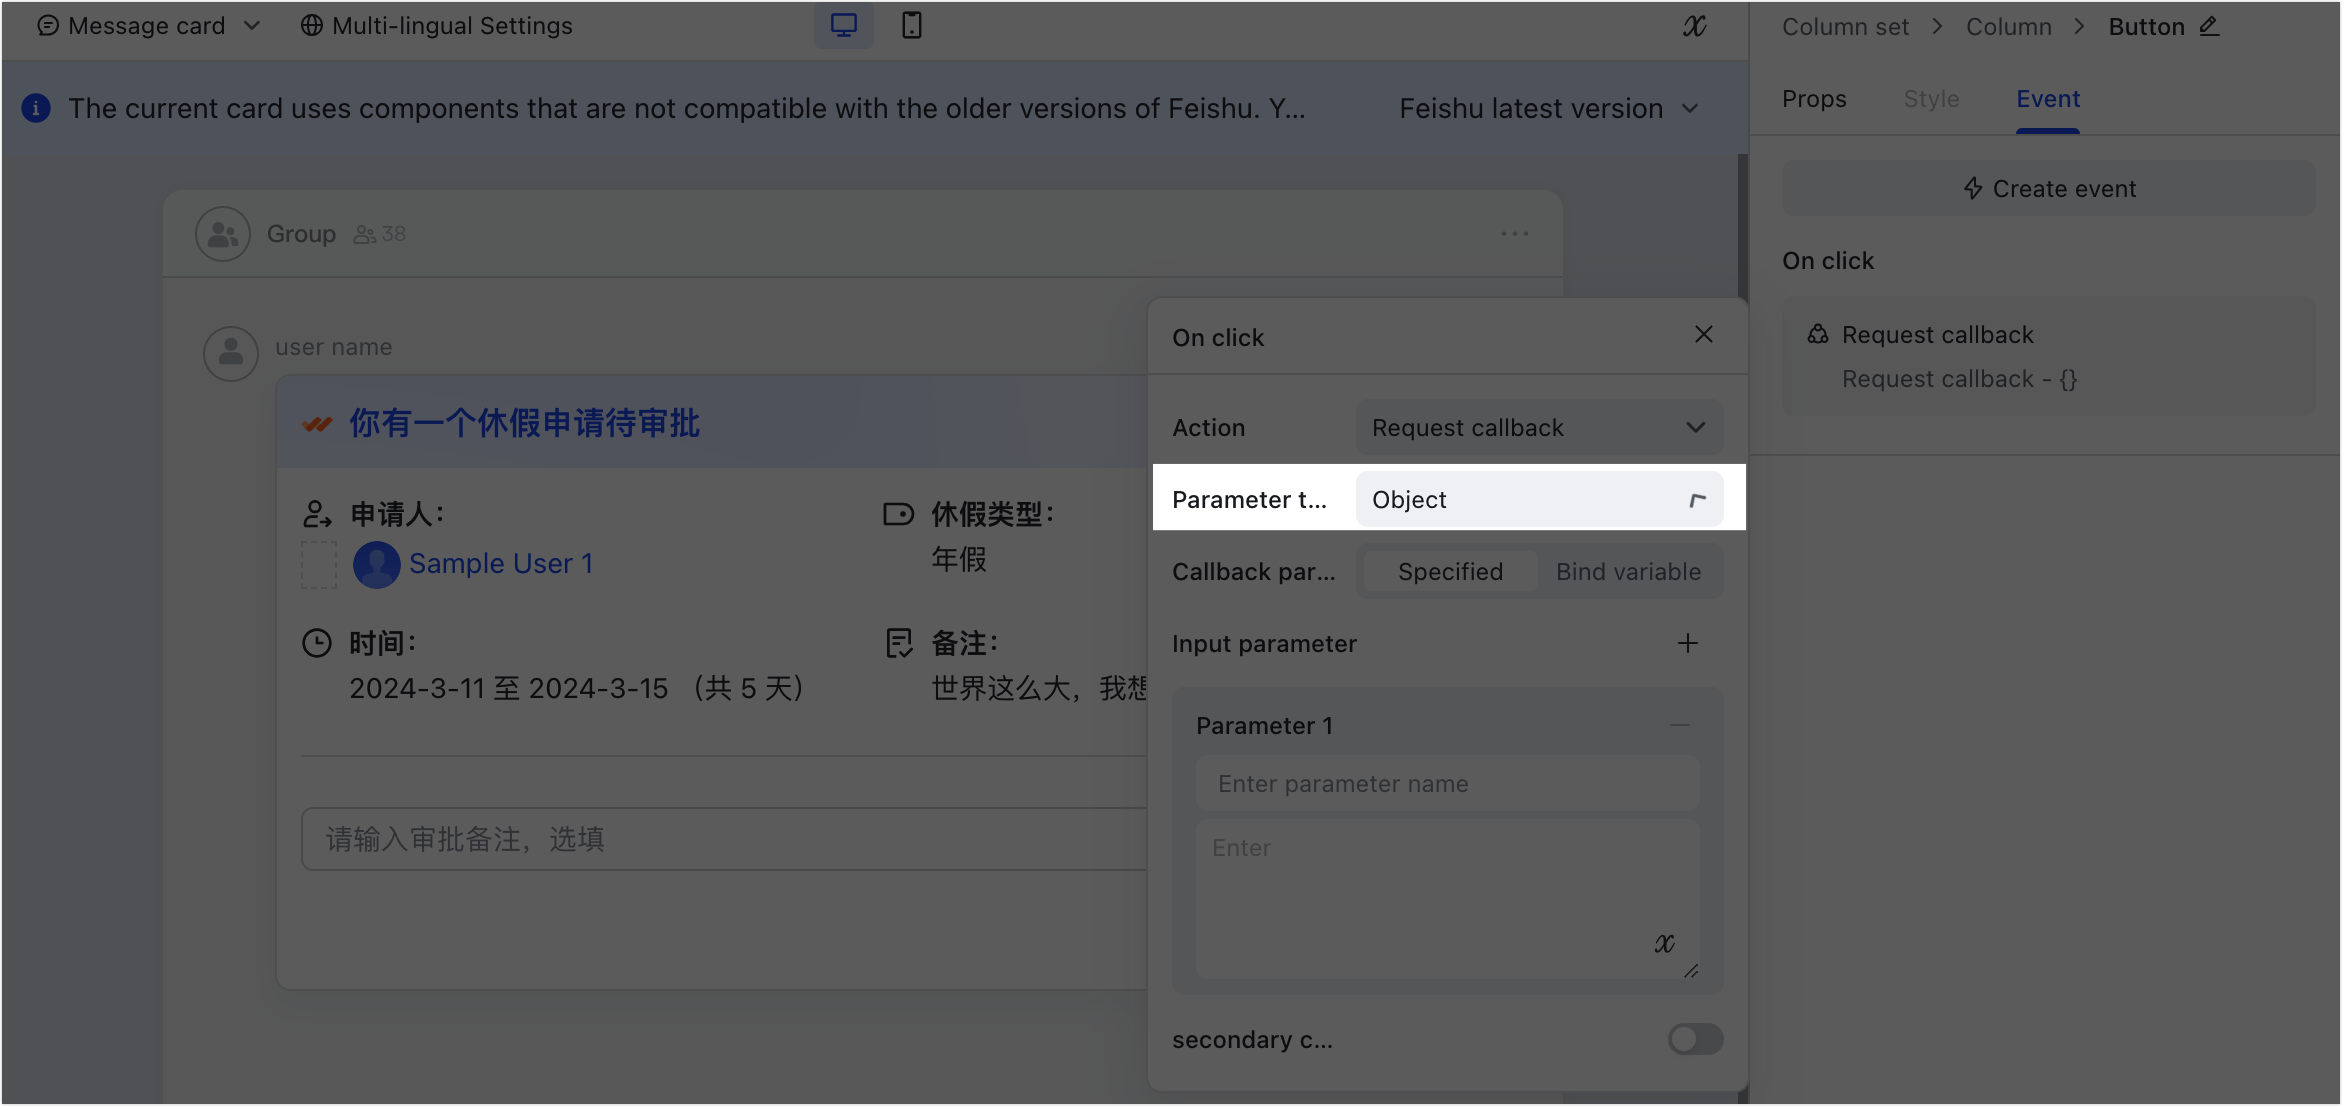Select Bind variable callback option
Image resolution: width=2342 pixels, height=1106 pixels.
[x=1628, y=572]
